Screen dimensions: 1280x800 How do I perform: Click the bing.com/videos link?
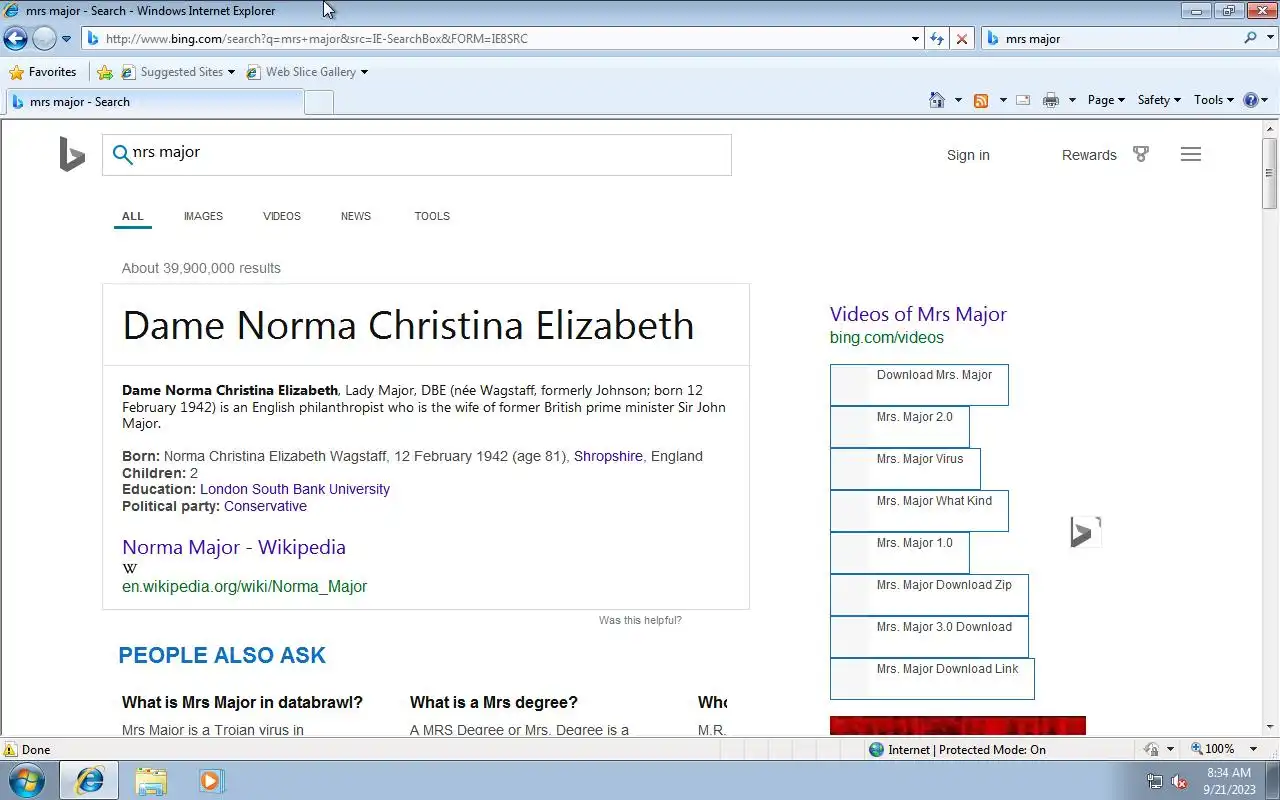887,338
